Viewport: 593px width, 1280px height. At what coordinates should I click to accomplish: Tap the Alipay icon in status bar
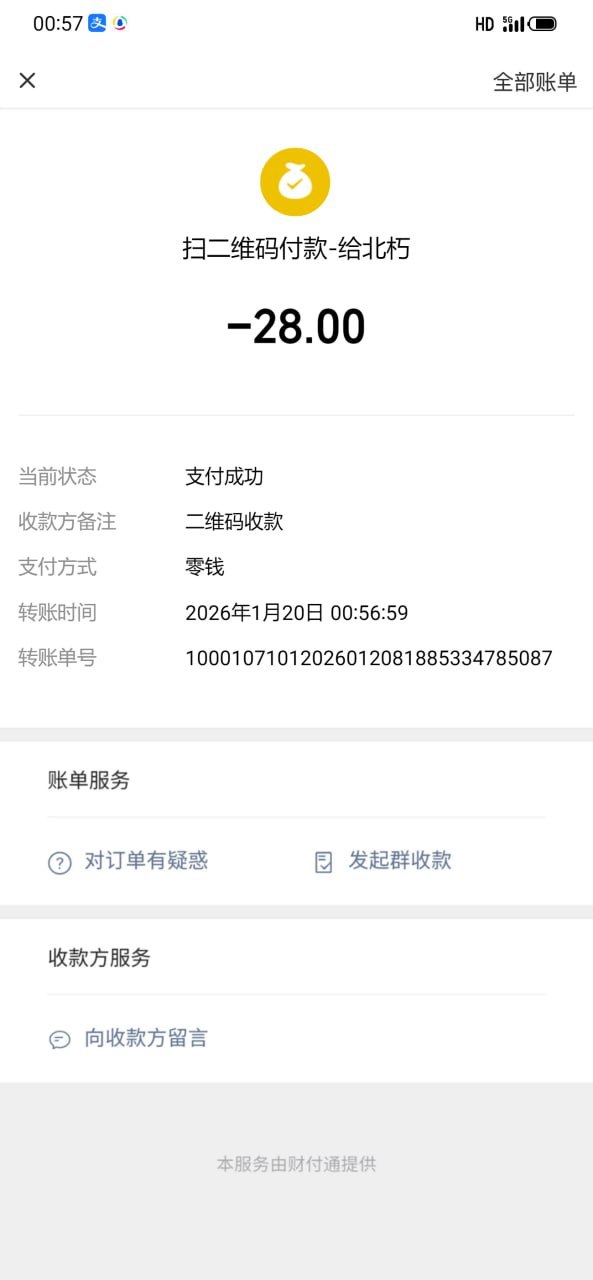(97, 23)
